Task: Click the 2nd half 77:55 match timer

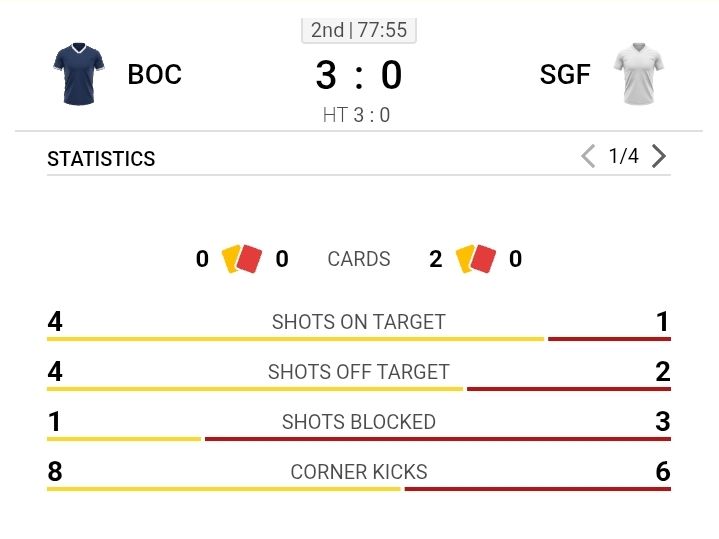Action: tap(359, 30)
